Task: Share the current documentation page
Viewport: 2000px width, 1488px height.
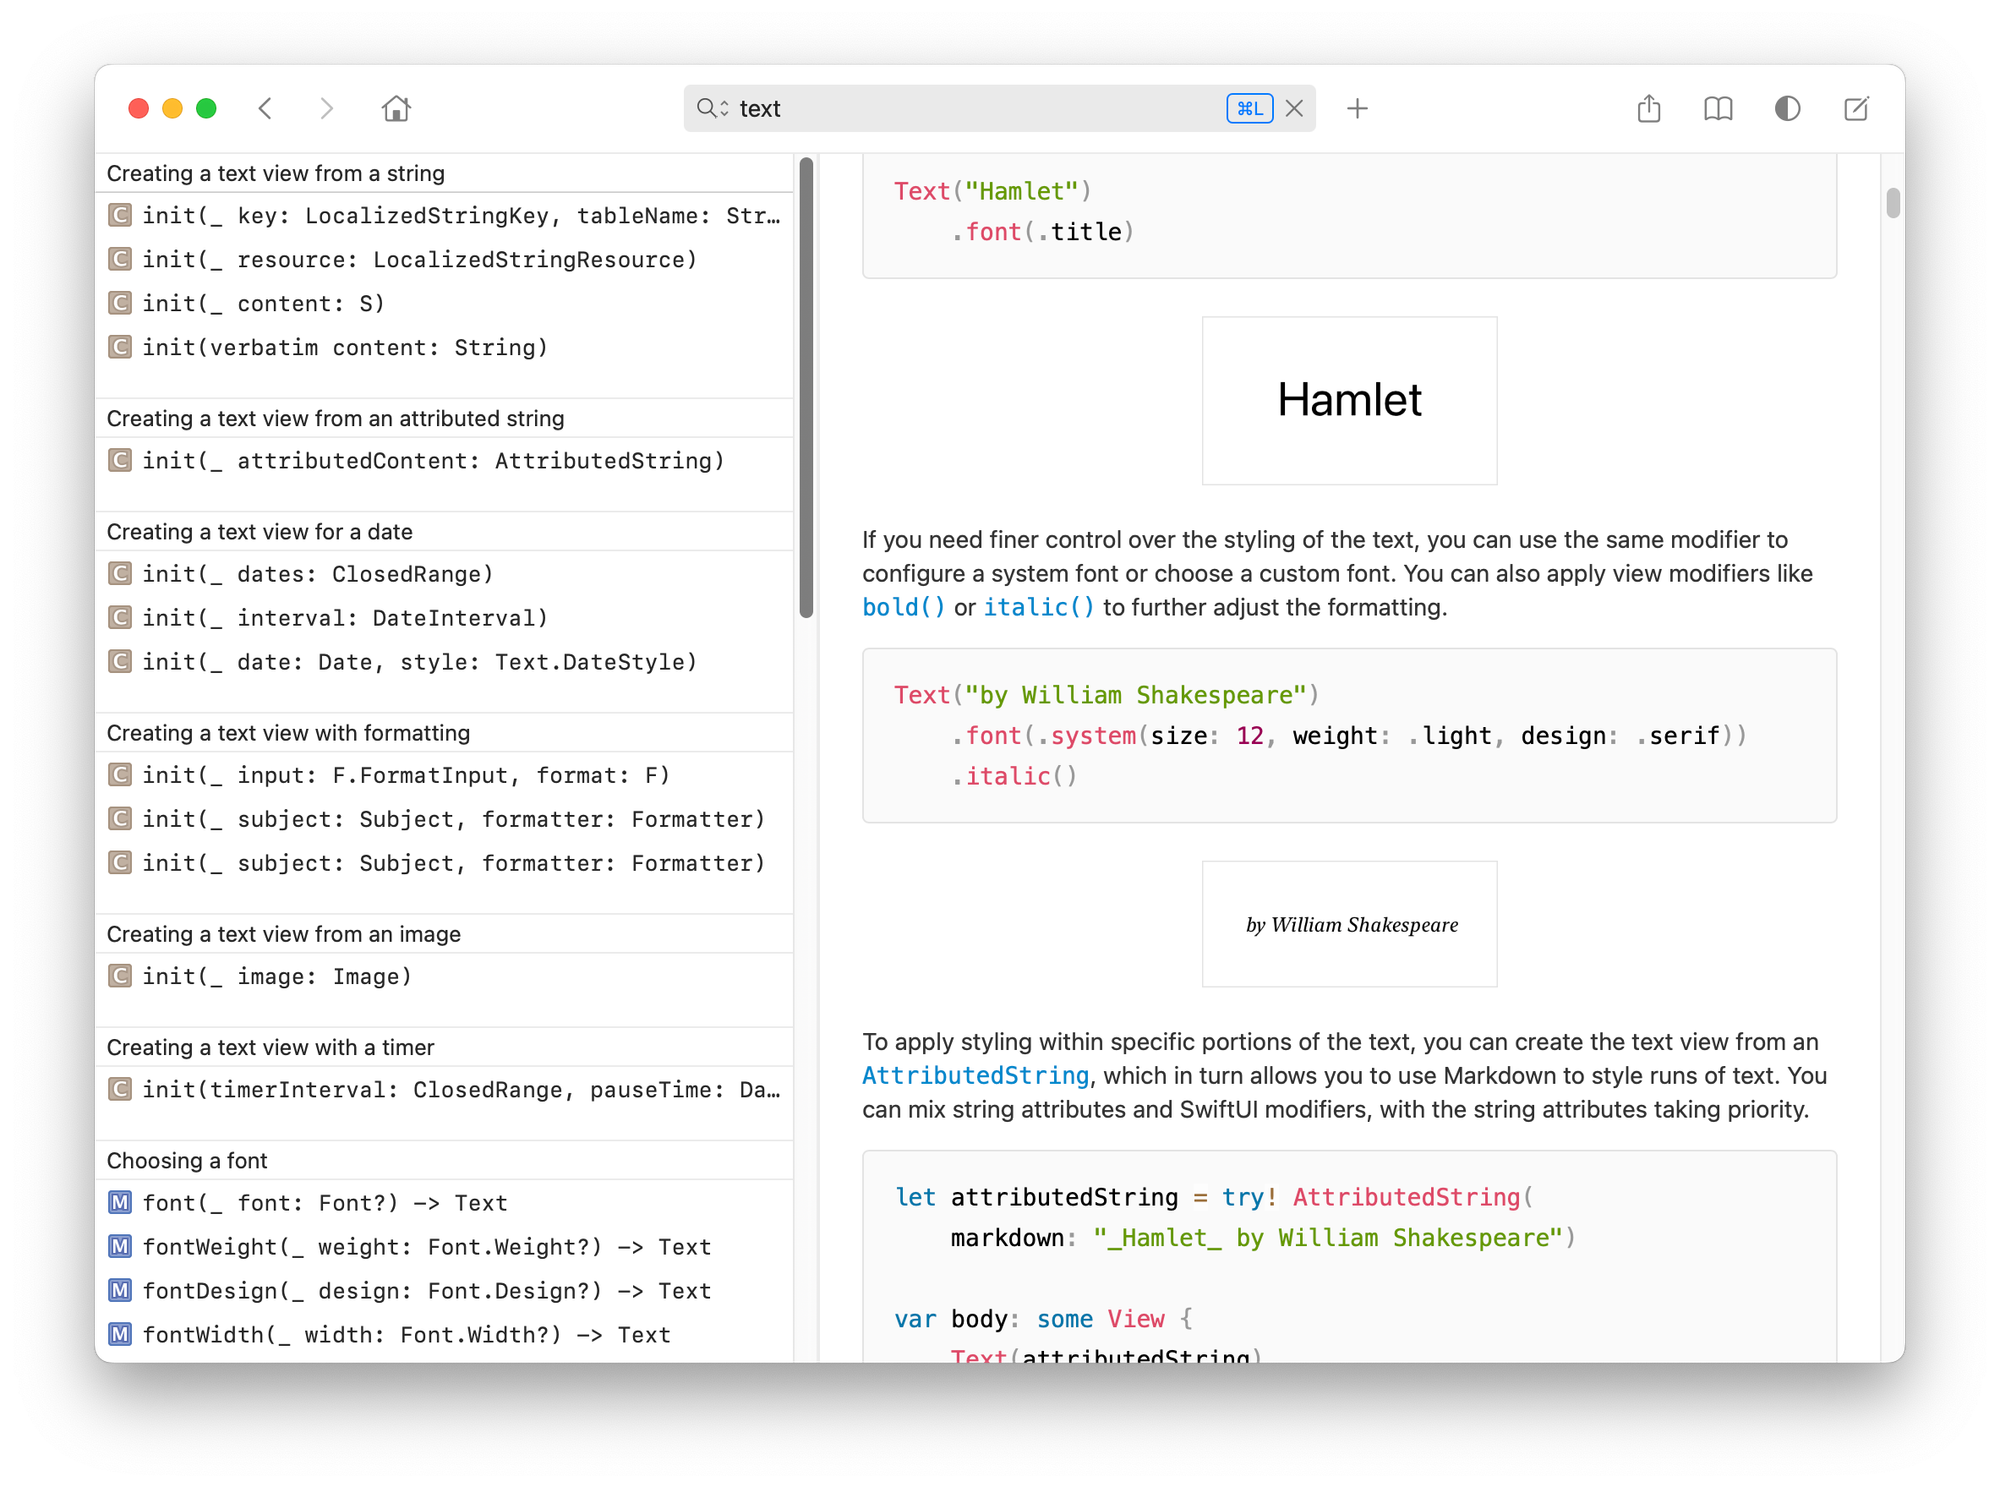Action: coord(1648,108)
